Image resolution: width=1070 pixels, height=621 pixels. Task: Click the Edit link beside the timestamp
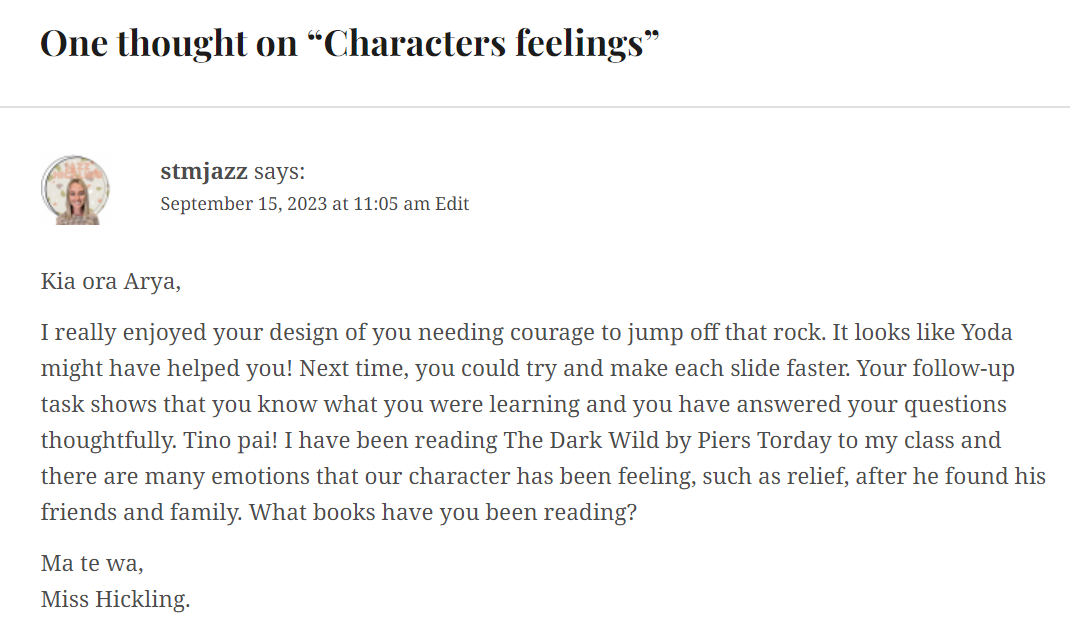[452, 204]
